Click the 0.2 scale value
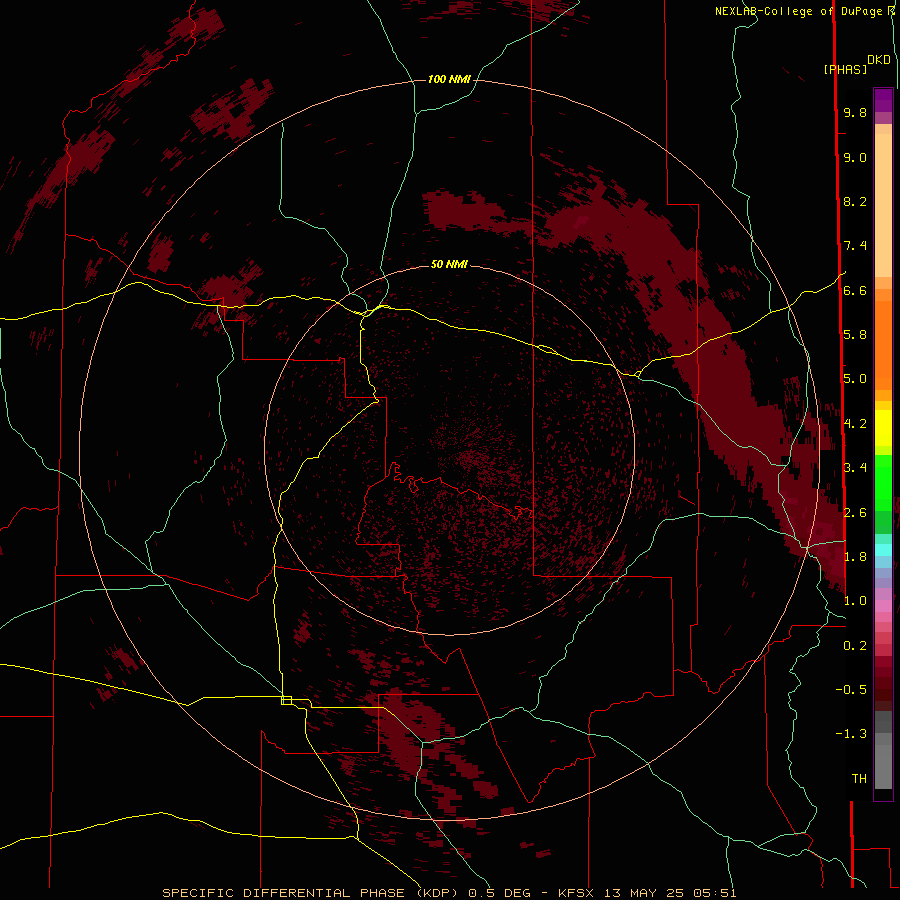Screen dimensions: 900x900 point(855,646)
